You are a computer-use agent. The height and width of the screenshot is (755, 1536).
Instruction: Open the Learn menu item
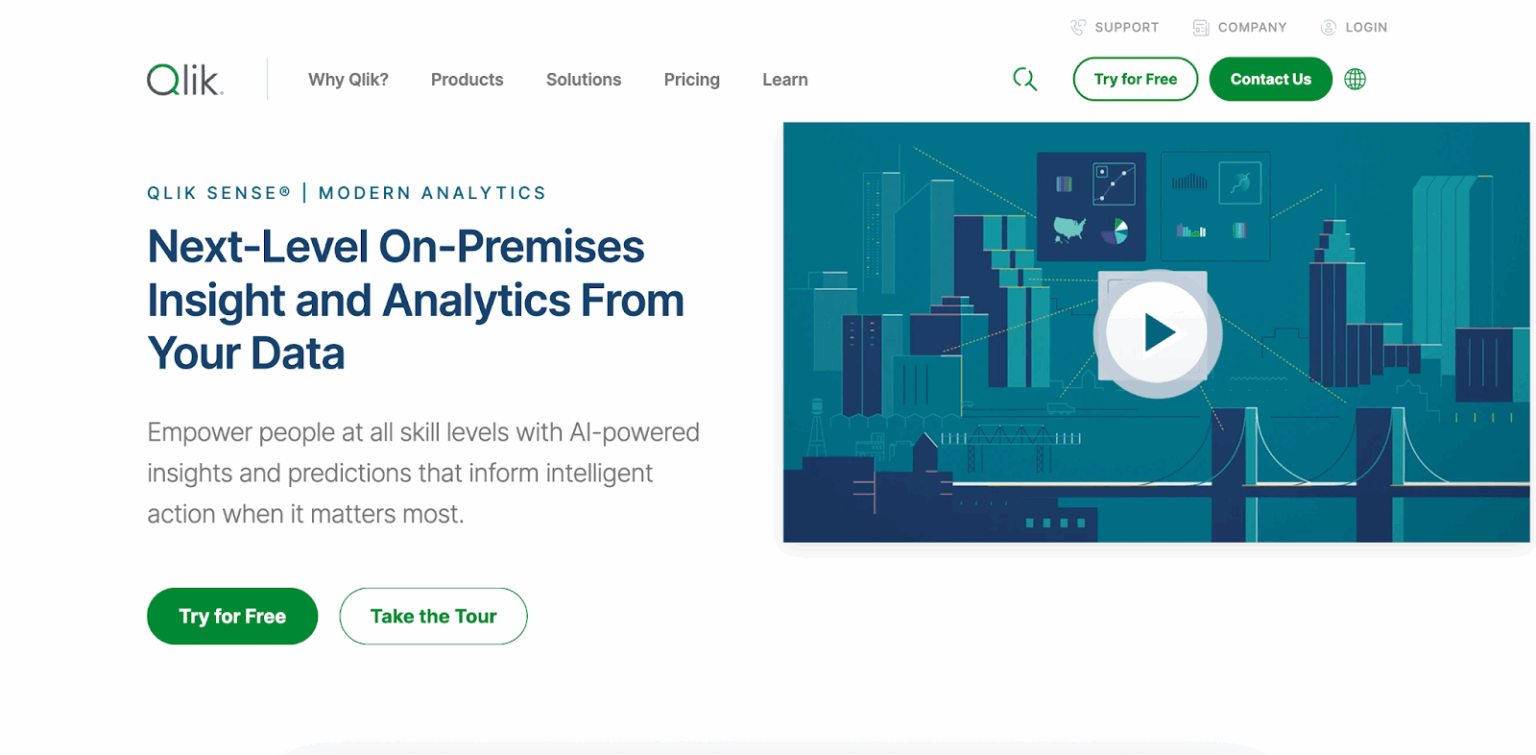pos(785,80)
